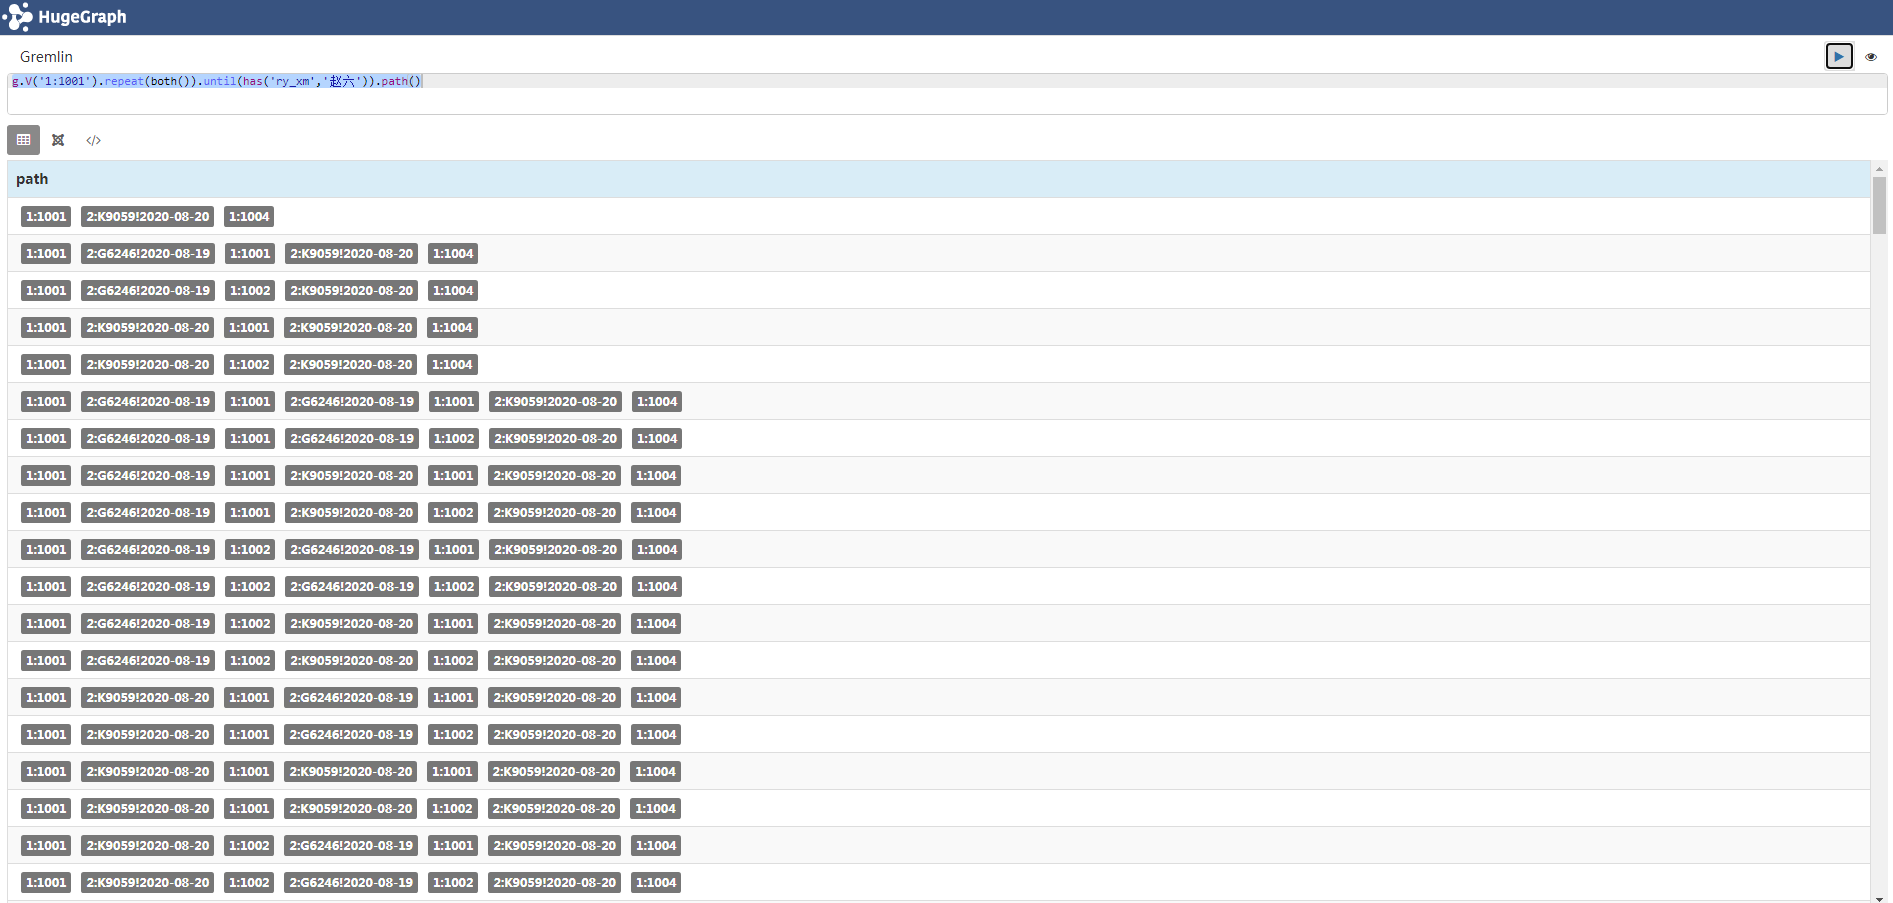Select 1:1004 ending the last visible path row
The width and height of the screenshot is (1893, 903).
coord(656,883)
